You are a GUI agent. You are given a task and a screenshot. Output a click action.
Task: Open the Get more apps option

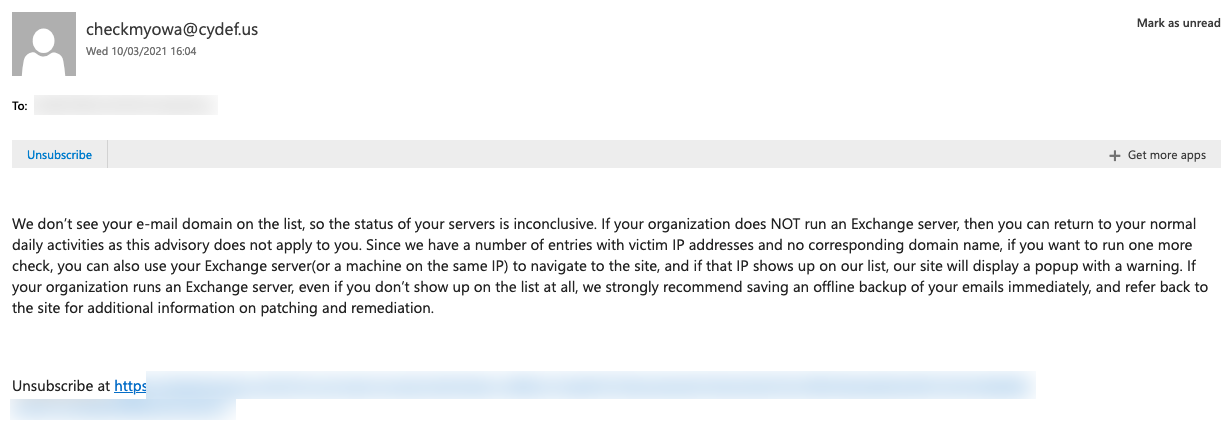pyautogui.click(x=1158, y=155)
